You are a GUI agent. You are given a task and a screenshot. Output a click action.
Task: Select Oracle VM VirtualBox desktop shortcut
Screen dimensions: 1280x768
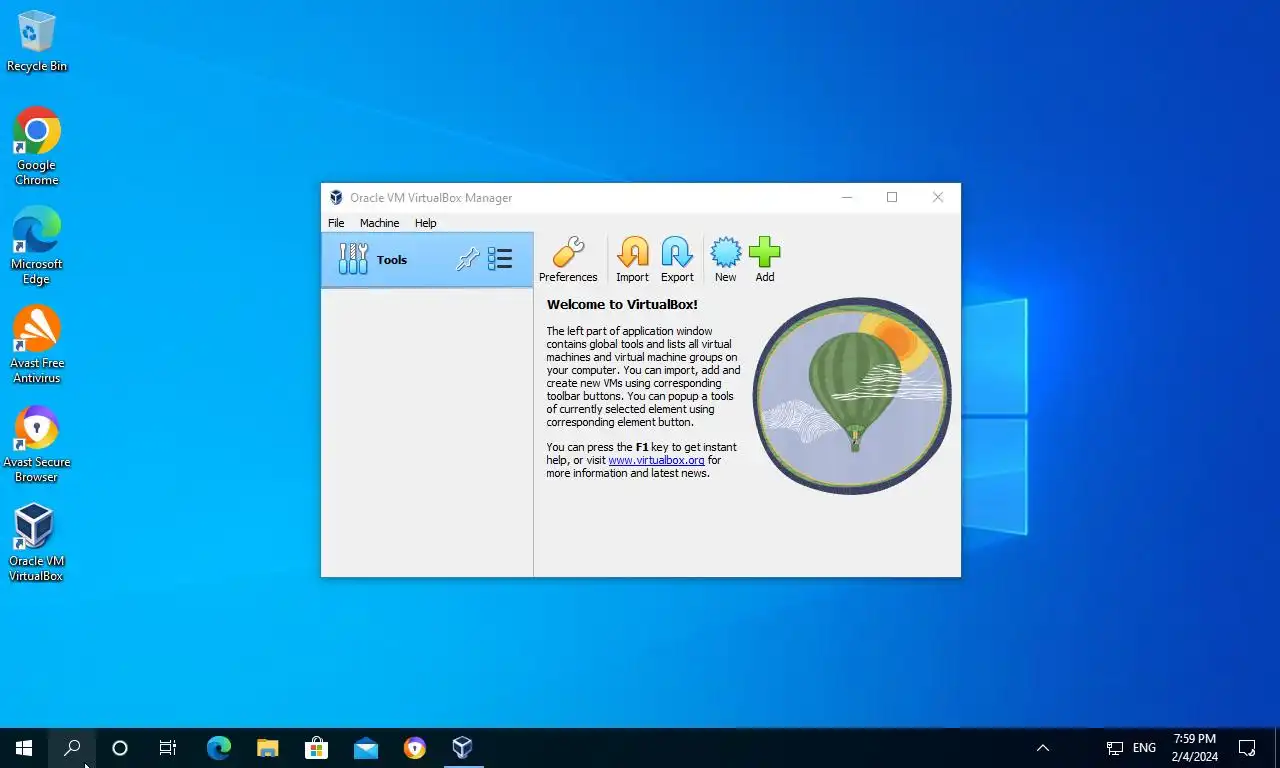36,543
